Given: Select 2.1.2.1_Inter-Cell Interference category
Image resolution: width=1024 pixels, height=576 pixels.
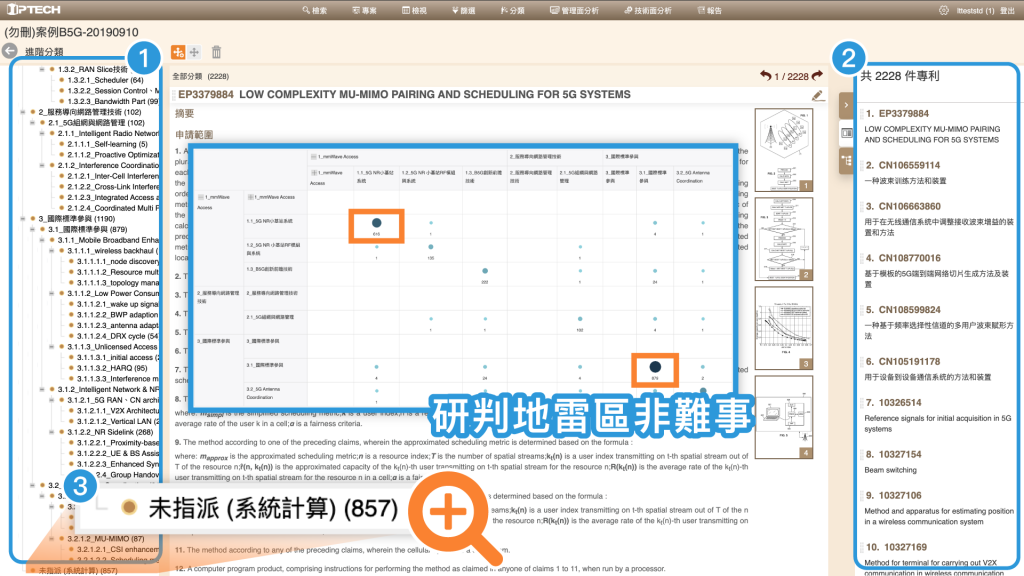Looking at the screenshot, I should point(113,176).
